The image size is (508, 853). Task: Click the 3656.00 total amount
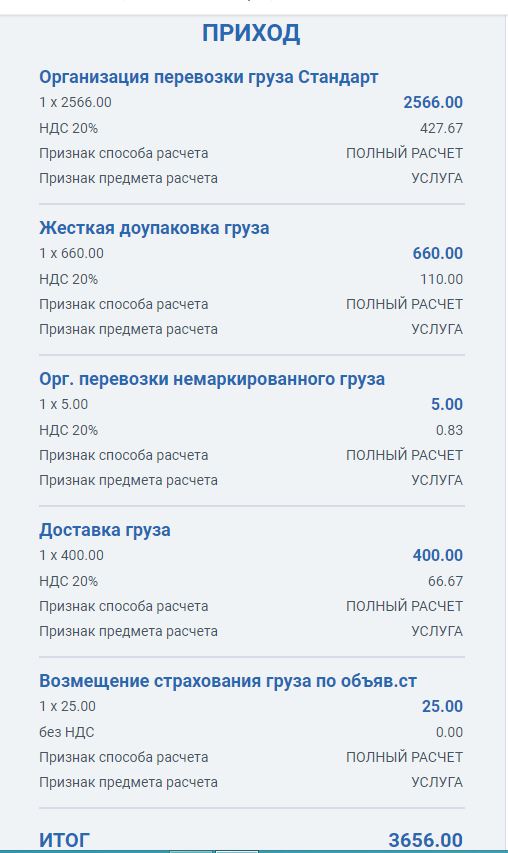click(x=425, y=840)
